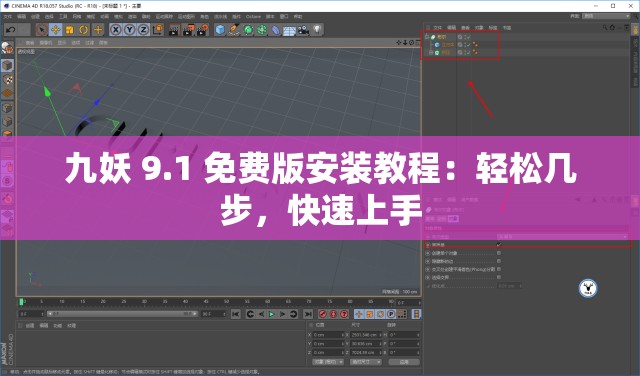This screenshot has height=376, width=640.
Task: Toggle the Y axis lock
Action: 130,29
